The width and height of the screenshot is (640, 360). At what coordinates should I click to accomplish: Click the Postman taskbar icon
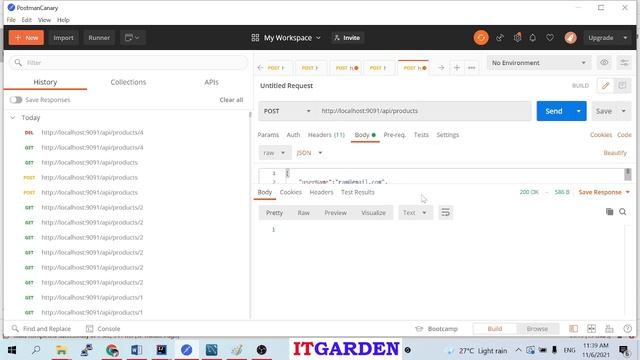(187, 350)
